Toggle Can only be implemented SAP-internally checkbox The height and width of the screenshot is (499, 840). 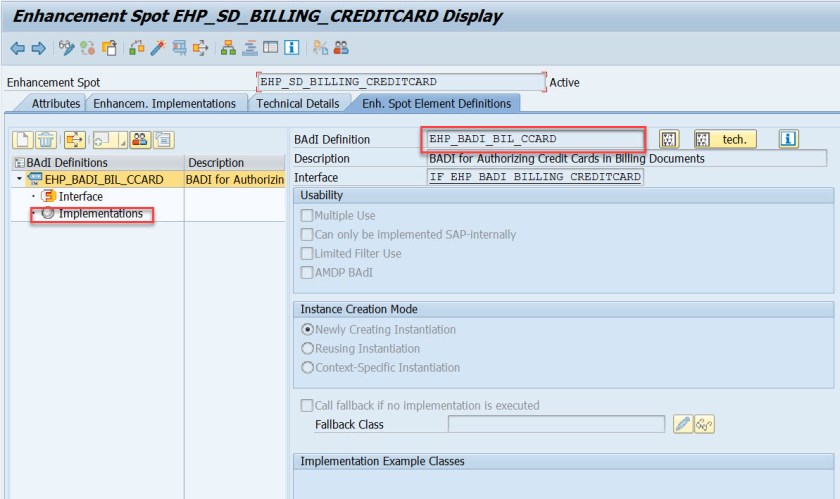point(307,235)
